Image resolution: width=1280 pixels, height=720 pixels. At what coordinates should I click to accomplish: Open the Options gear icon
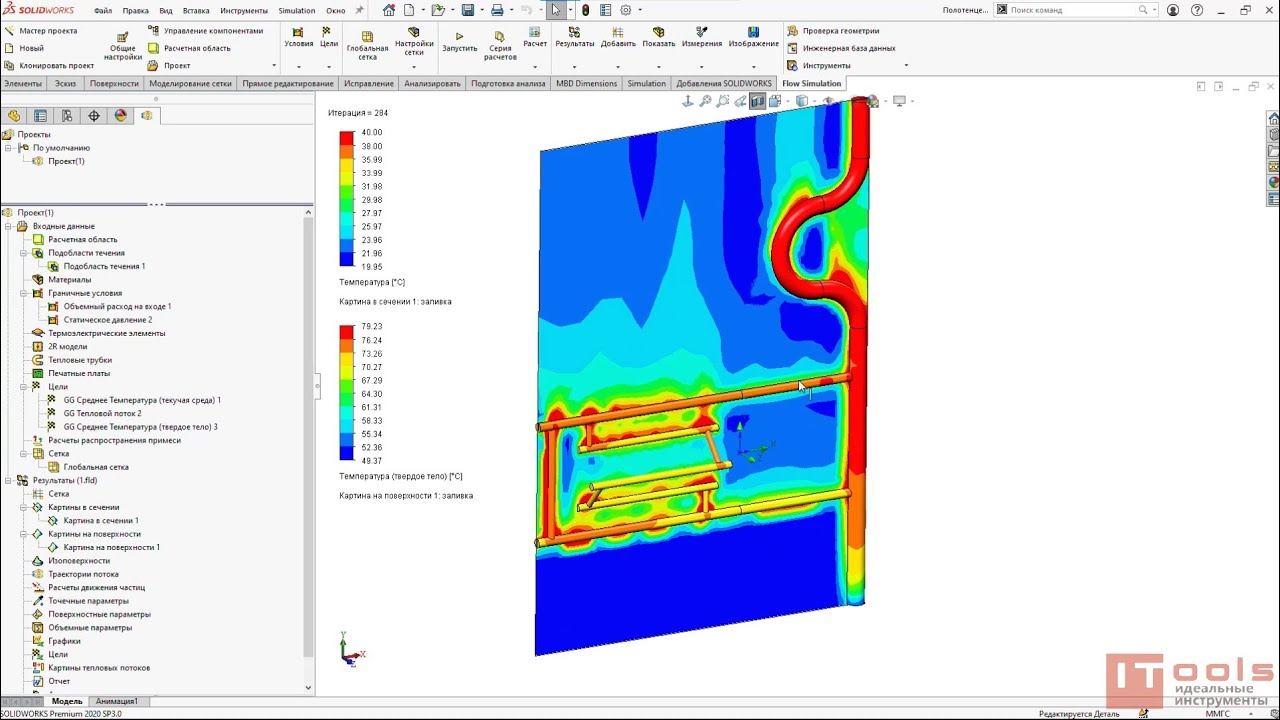click(x=626, y=10)
